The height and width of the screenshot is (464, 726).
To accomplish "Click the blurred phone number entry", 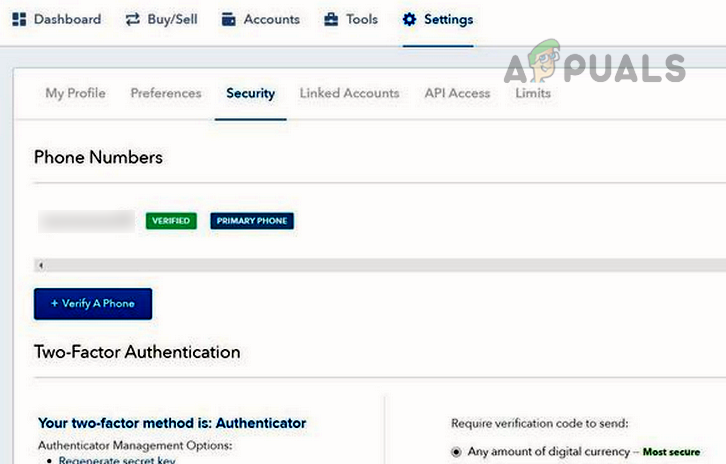I will tap(86, 221).
